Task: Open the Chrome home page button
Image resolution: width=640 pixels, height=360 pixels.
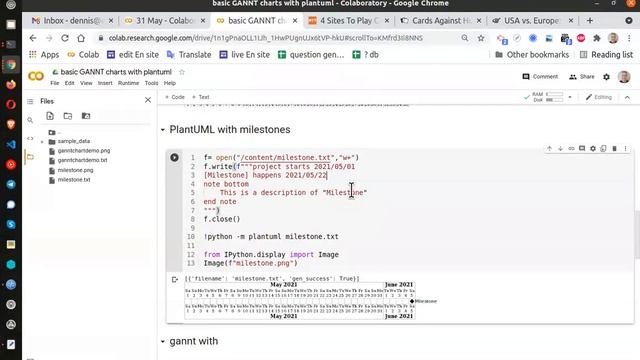Action: [x=81, y=38]
